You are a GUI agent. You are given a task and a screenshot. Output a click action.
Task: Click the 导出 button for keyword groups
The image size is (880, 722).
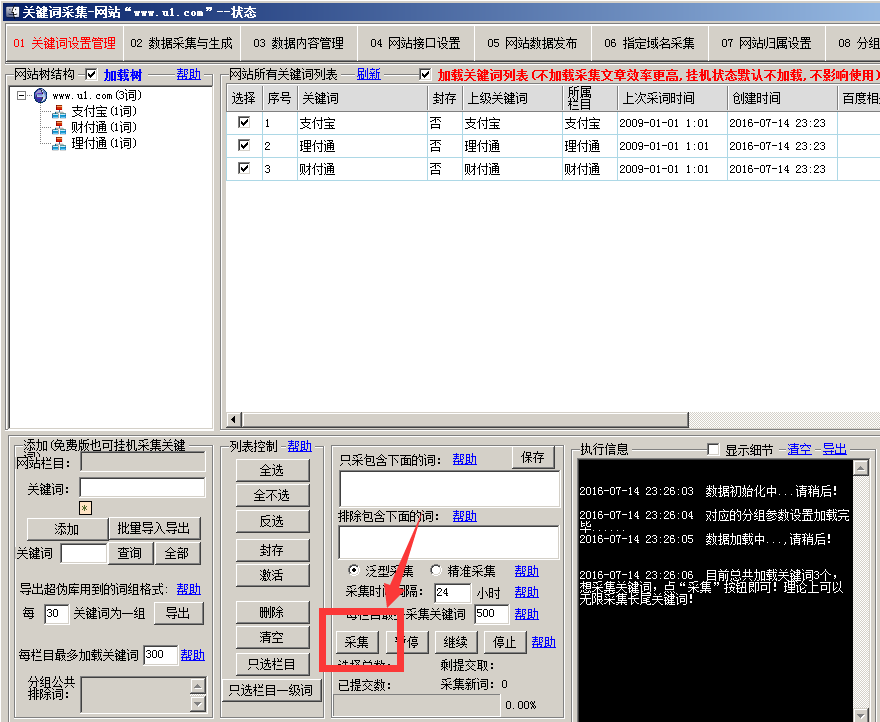(x=178, y=613)
